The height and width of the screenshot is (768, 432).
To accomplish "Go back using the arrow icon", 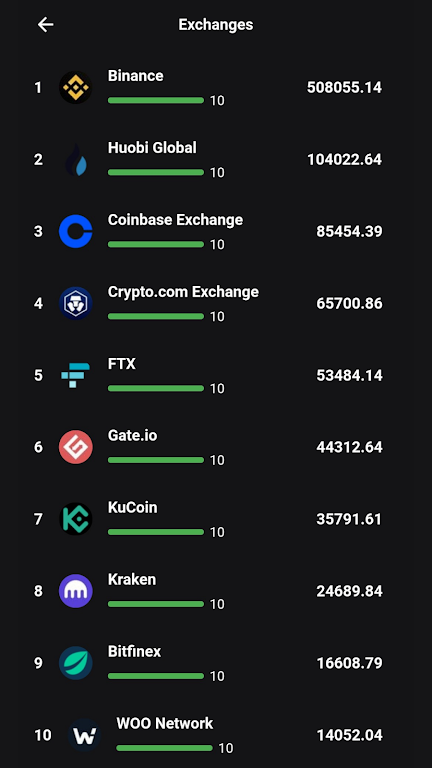I will tap(46, 24).
